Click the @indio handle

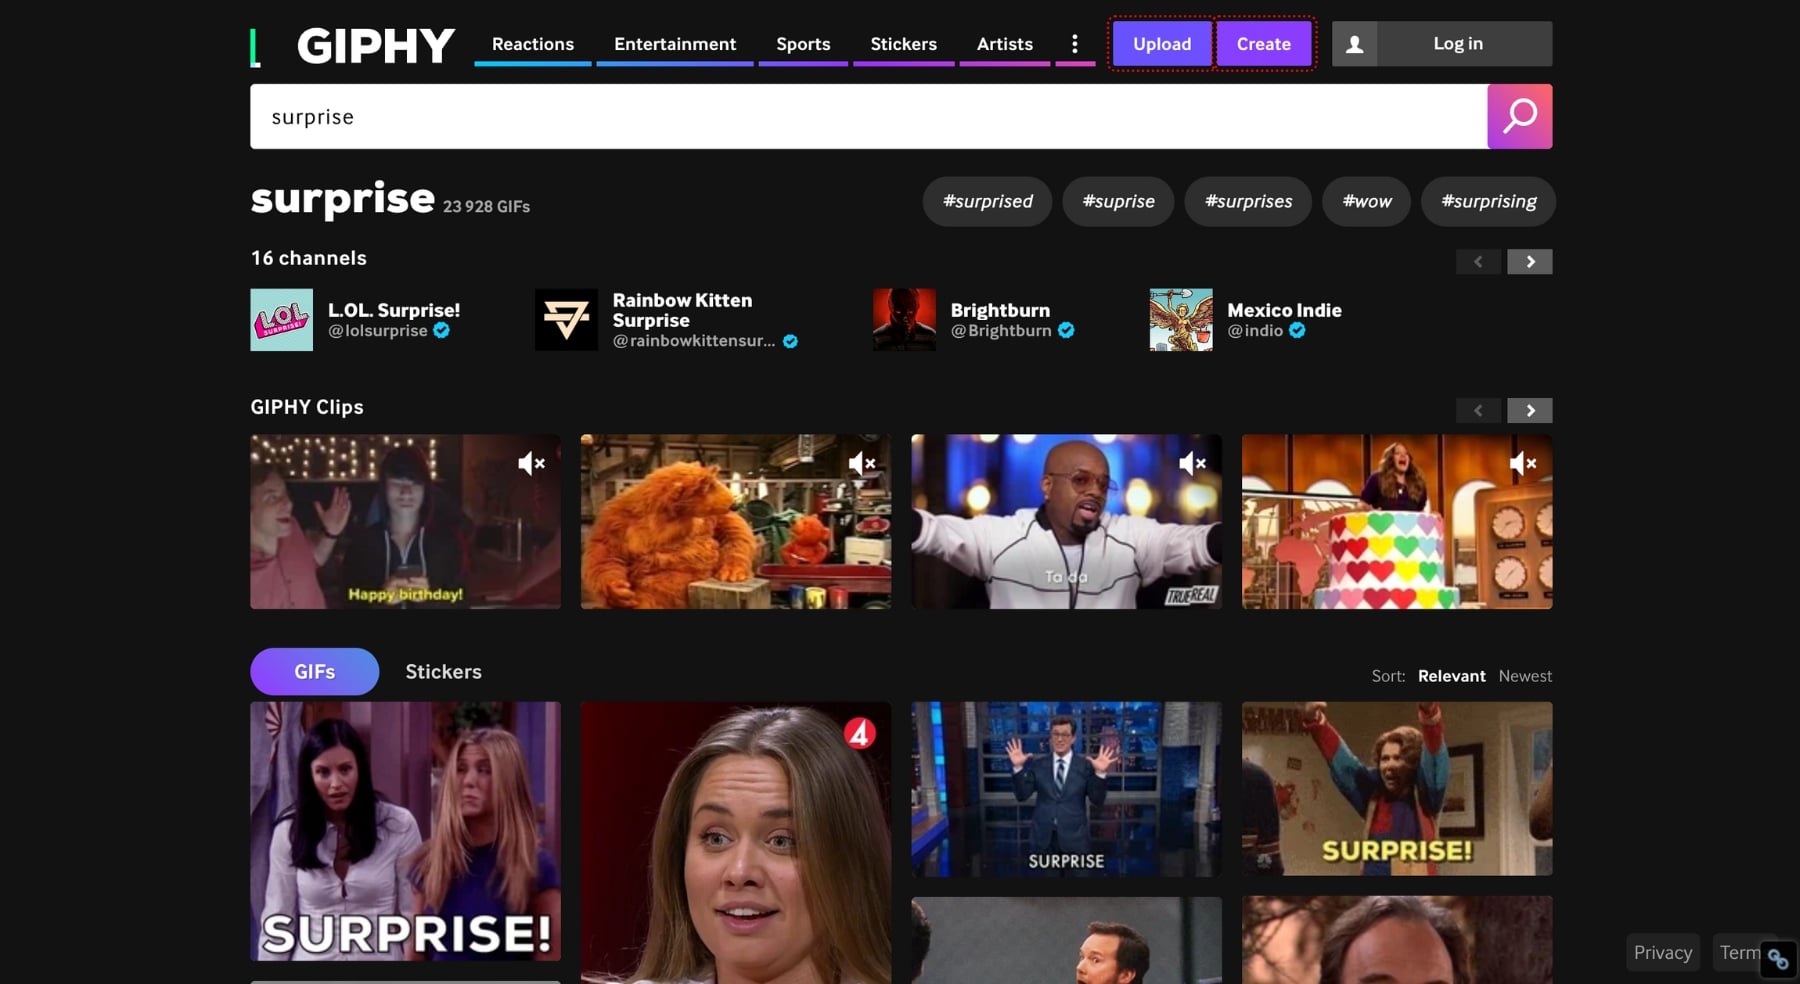click(1255, 331)
